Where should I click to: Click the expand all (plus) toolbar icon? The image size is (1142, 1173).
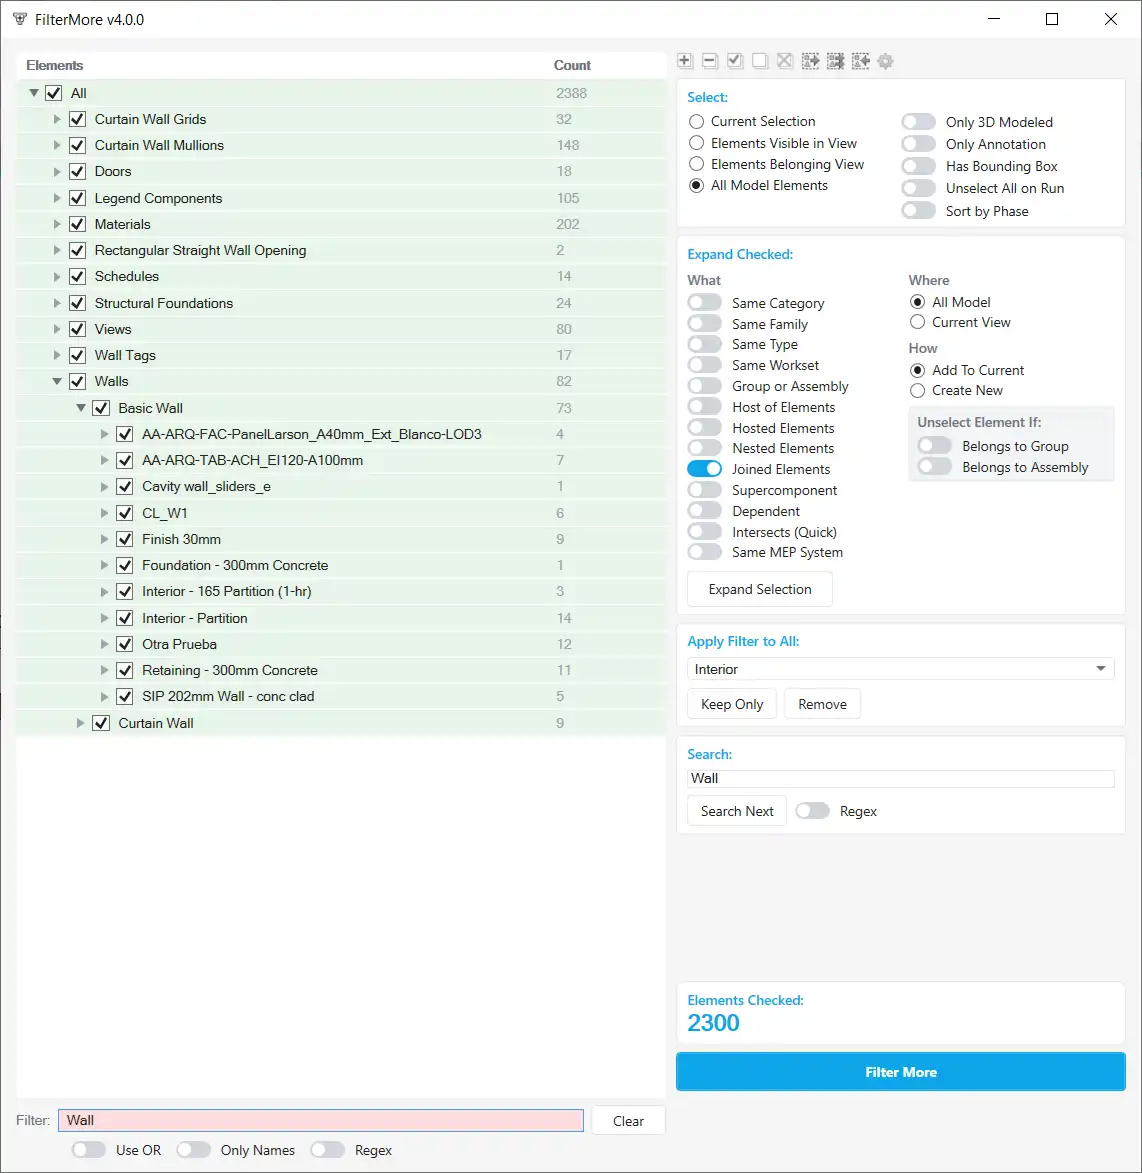pyautogui.click(x=685, y=61)
